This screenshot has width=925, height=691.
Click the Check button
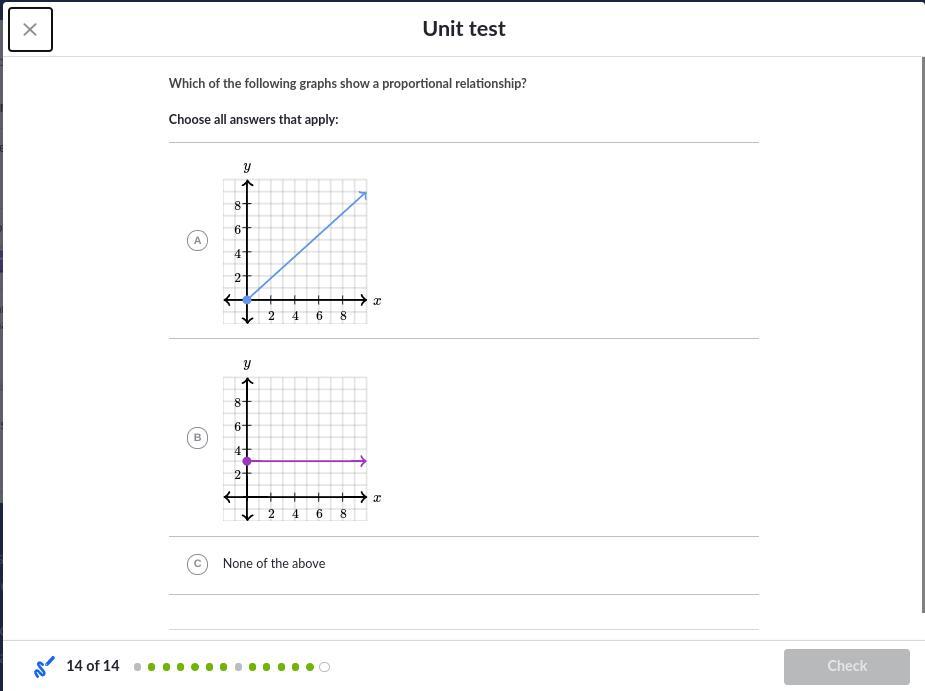(x=847, y=666)
